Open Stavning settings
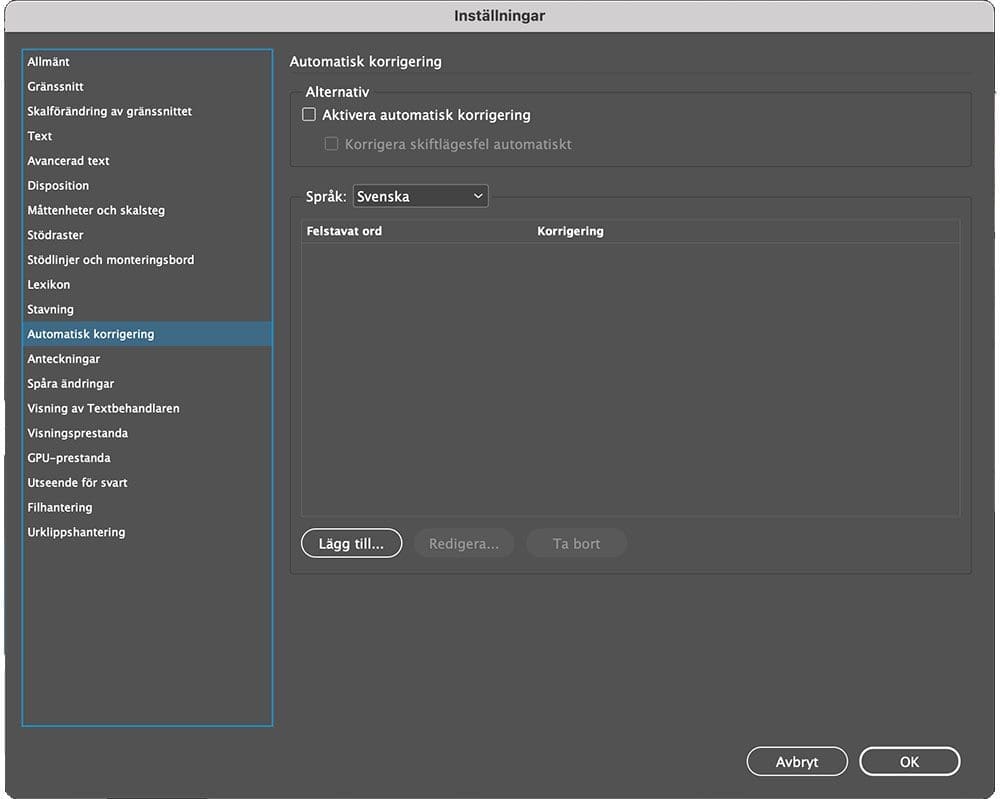 [147, 309]
